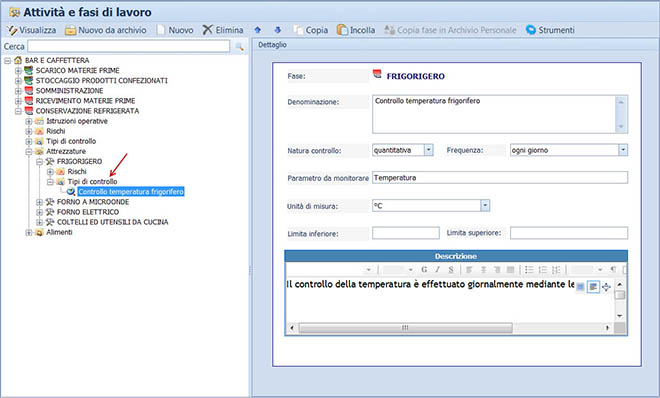The image size is (660, 398).
Task: Expand the SOMMINISTRAZIONE node
Action: (x=18, y=91)
